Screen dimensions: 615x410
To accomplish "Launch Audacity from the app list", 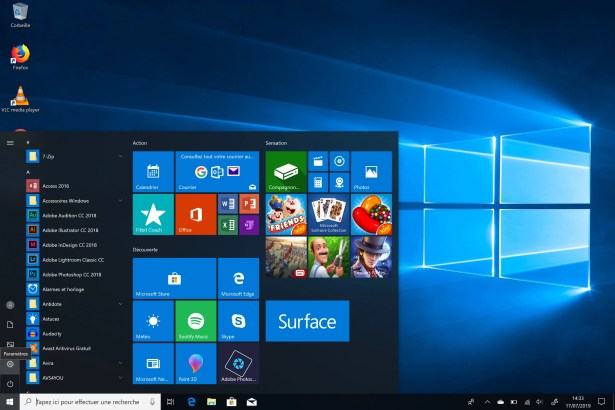I will coord(75,334).
